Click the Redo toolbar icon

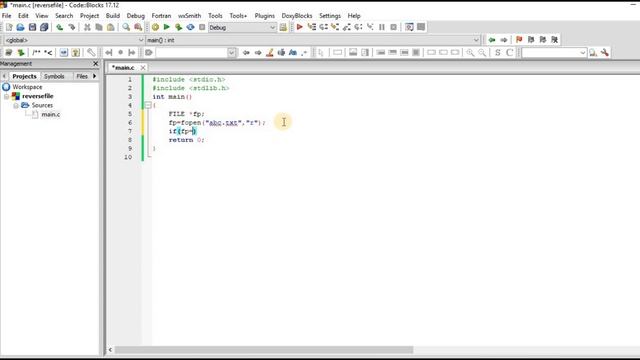71,27
